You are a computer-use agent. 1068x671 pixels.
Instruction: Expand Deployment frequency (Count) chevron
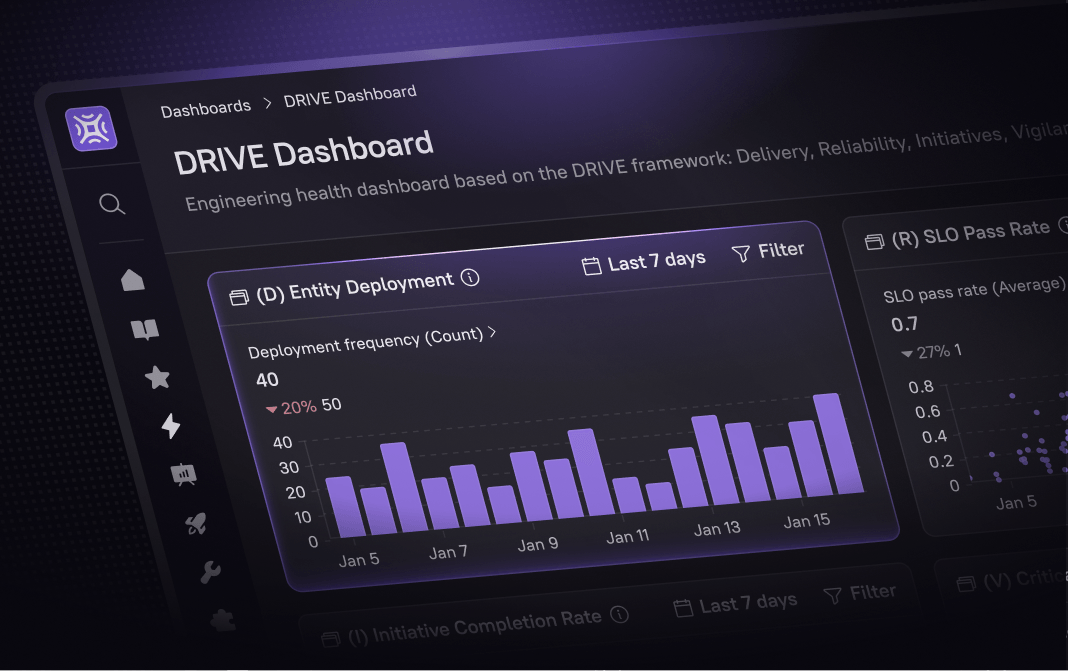pos(492,332)
